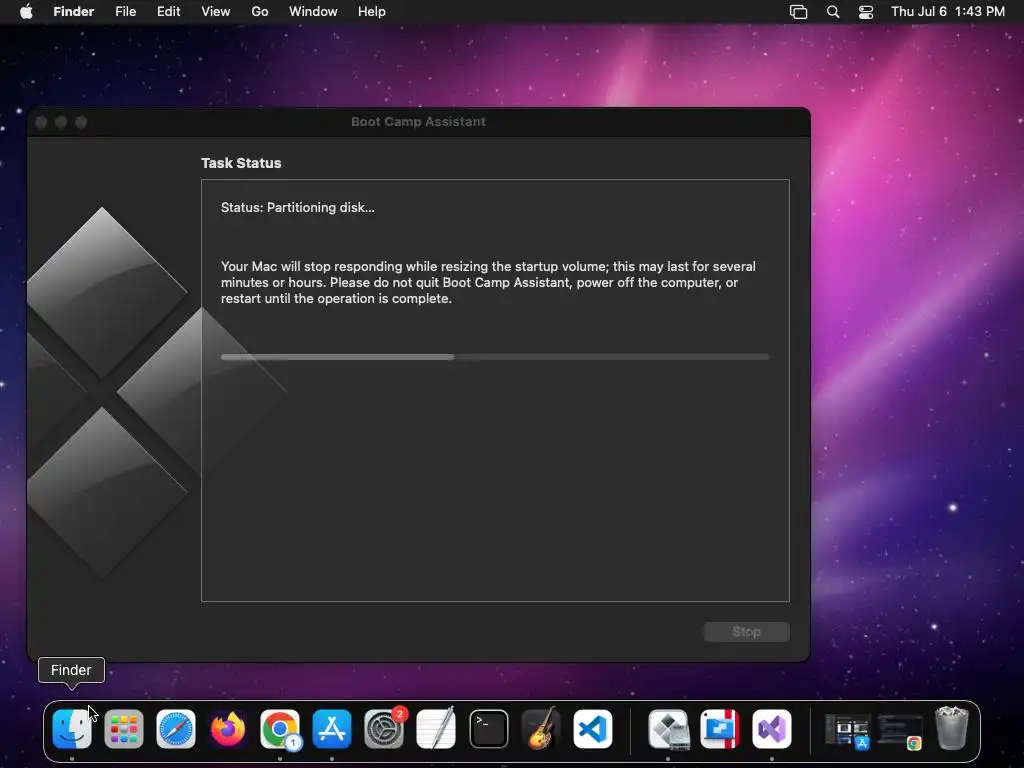This screenshot has width=1024, height=768.
Task: Zoom the Boot Camp Assistant window
Action: (x=81, y=122)
